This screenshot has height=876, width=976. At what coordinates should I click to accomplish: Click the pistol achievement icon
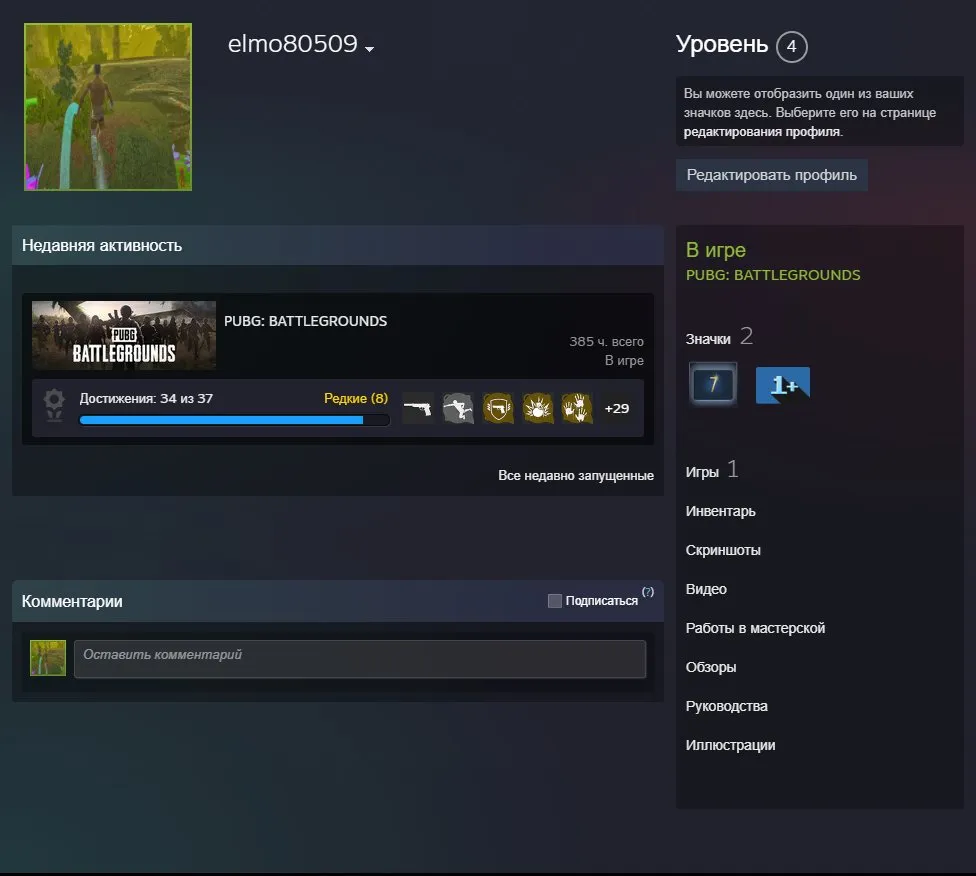[x=418, y=408]
